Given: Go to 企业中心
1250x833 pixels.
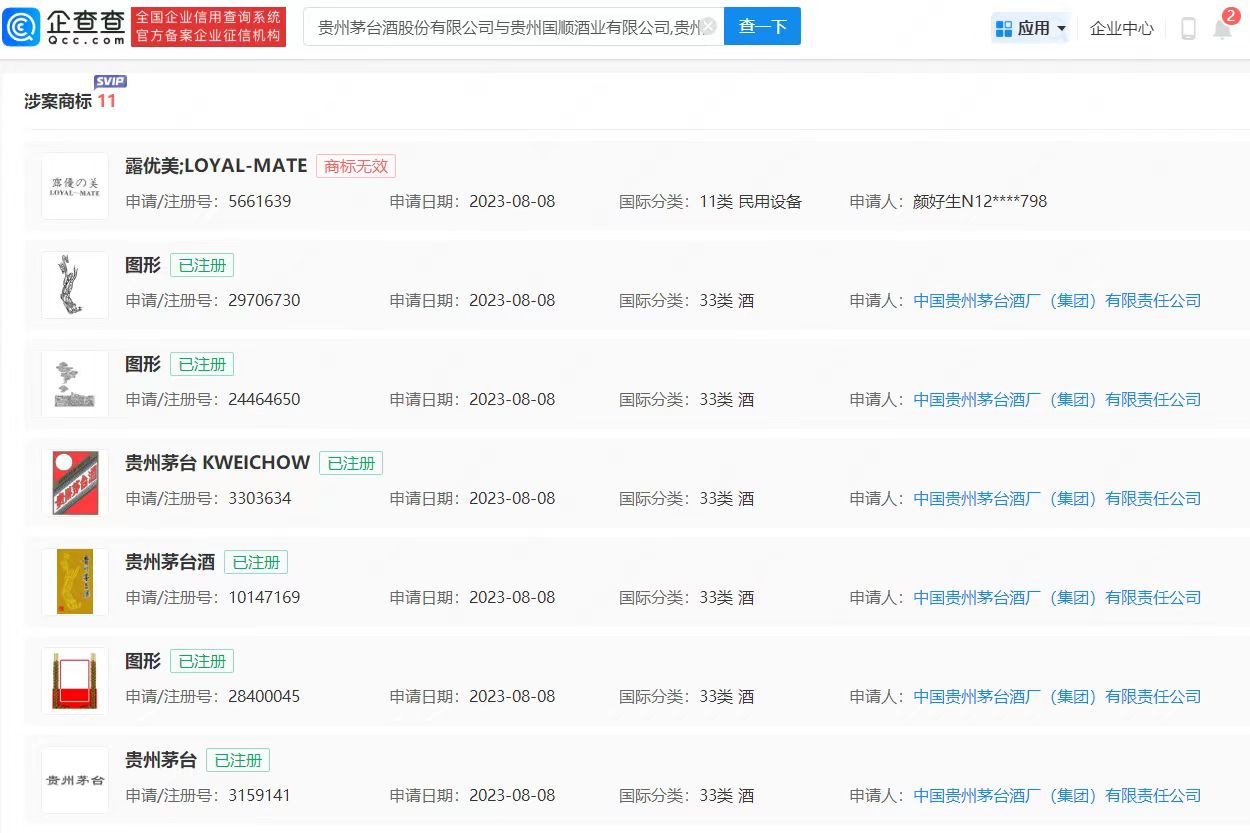Looking at the screenshot, I should pyautogui.click(x=1122, y=28).
